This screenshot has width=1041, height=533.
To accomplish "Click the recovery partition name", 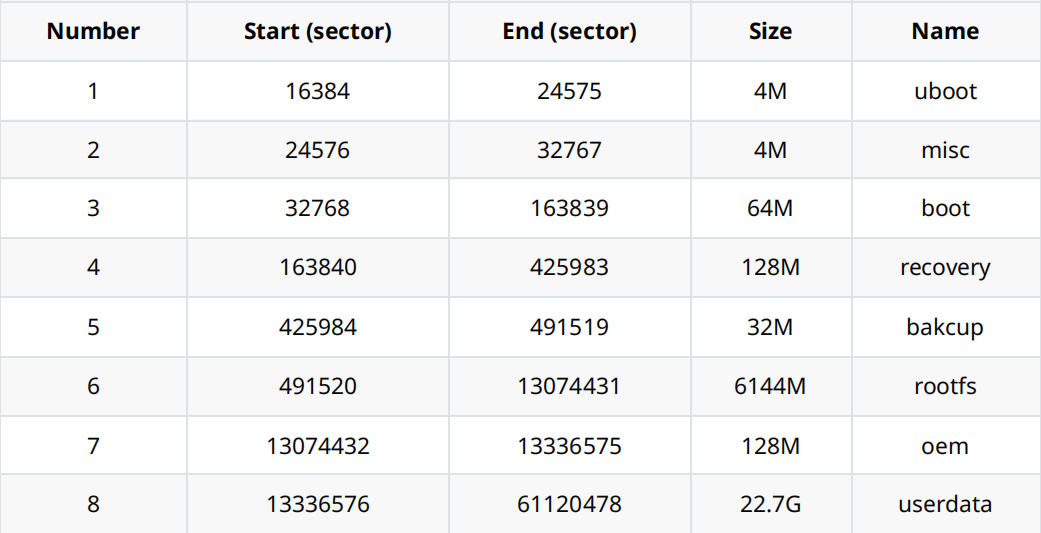I will pos(945,267).
